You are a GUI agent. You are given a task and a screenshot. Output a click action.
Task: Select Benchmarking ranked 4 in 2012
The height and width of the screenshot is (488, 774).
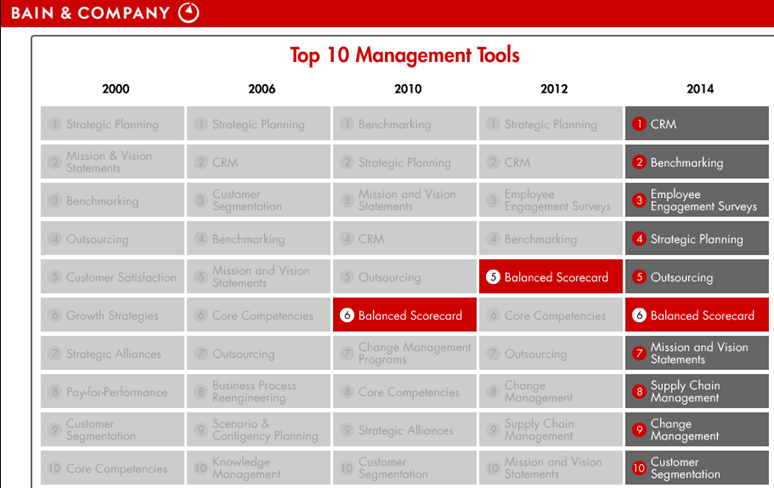[551, 238]
